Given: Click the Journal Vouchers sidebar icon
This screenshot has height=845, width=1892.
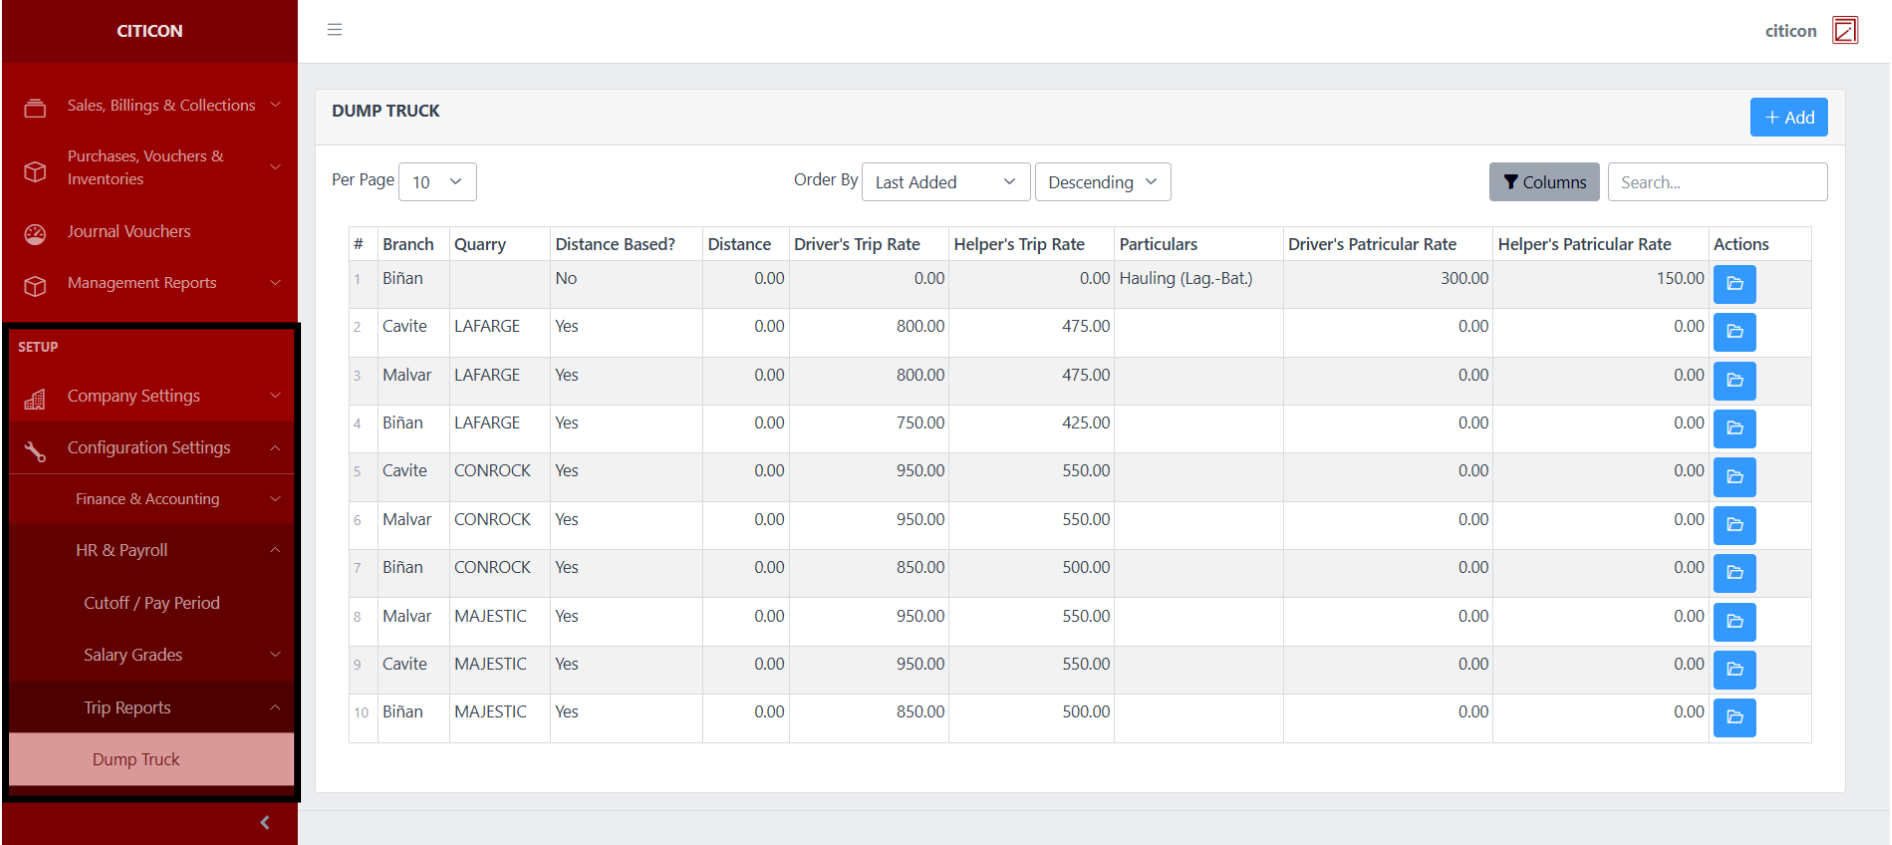Looking at the screenshot, I should pos(35,233).
